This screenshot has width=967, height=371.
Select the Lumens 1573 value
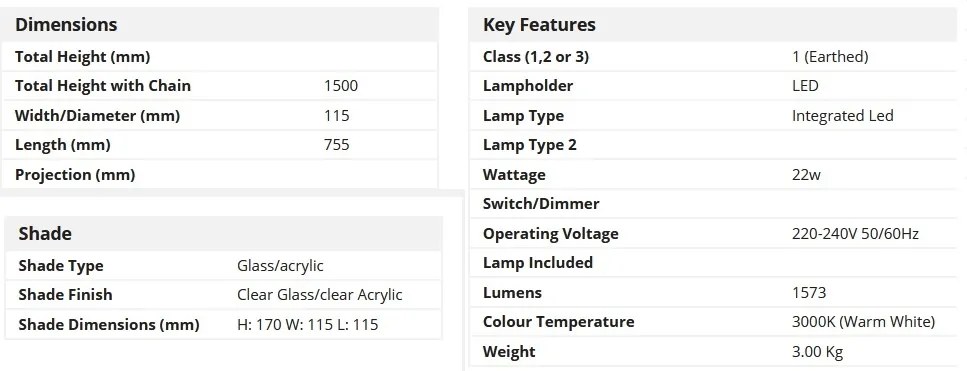(809, 292)
